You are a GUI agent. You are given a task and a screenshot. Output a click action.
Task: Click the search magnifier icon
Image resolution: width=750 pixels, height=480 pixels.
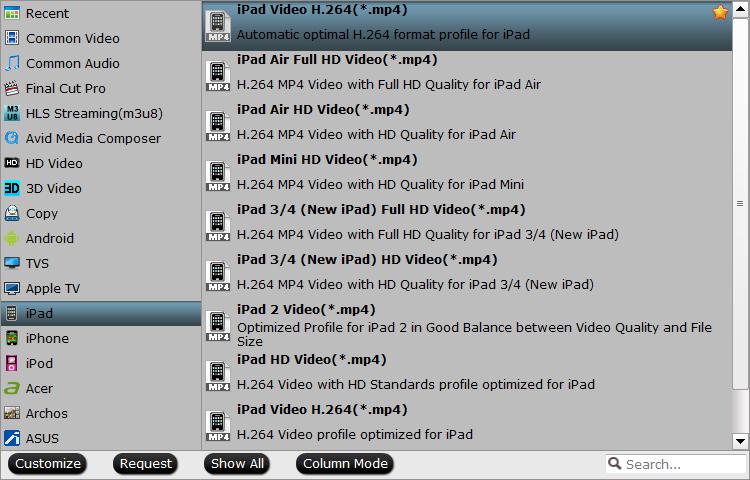pyautogui.click(x=615, y=463)
